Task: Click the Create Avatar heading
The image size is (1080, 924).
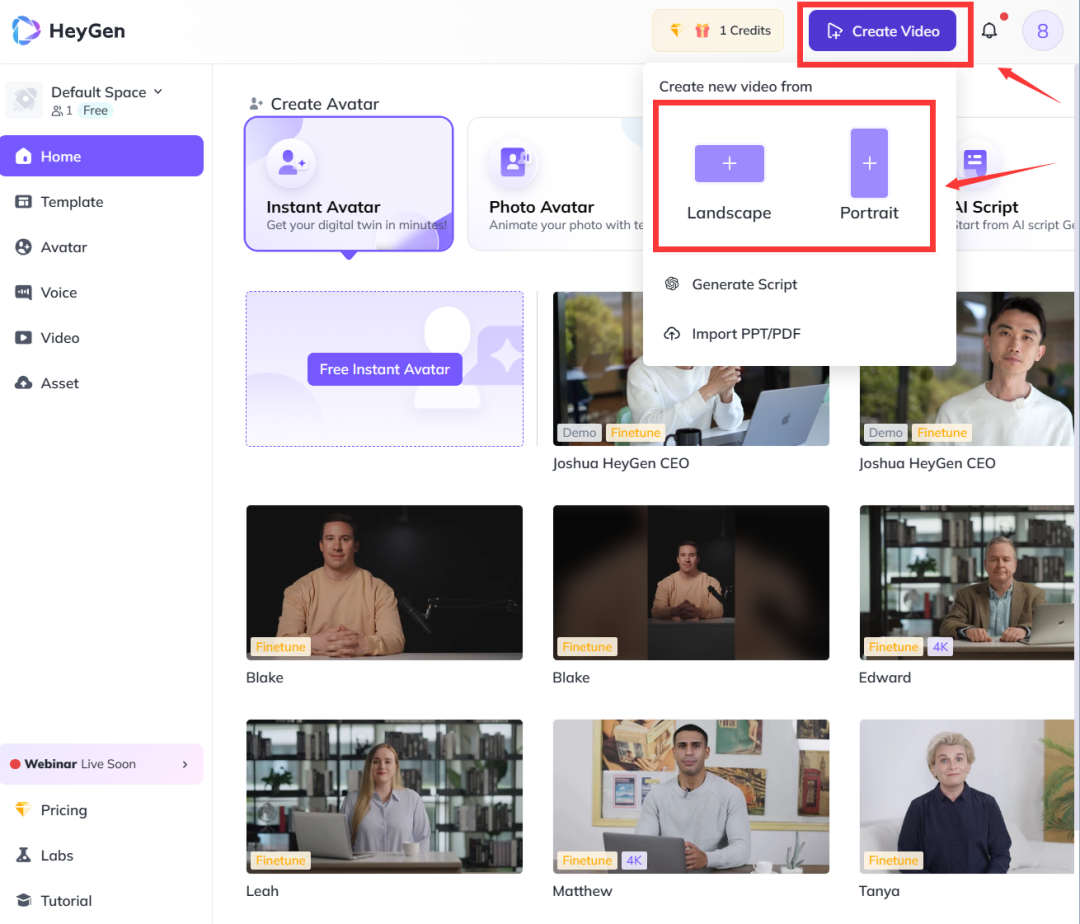Action: click(x=324, y=104)
